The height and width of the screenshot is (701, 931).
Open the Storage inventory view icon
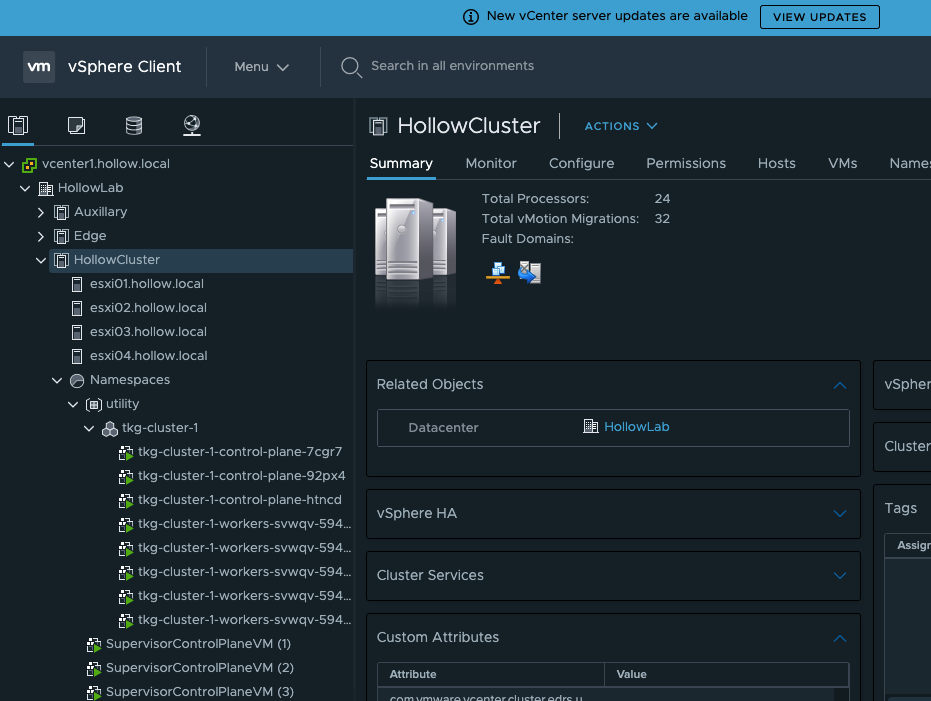coord(134,125)
